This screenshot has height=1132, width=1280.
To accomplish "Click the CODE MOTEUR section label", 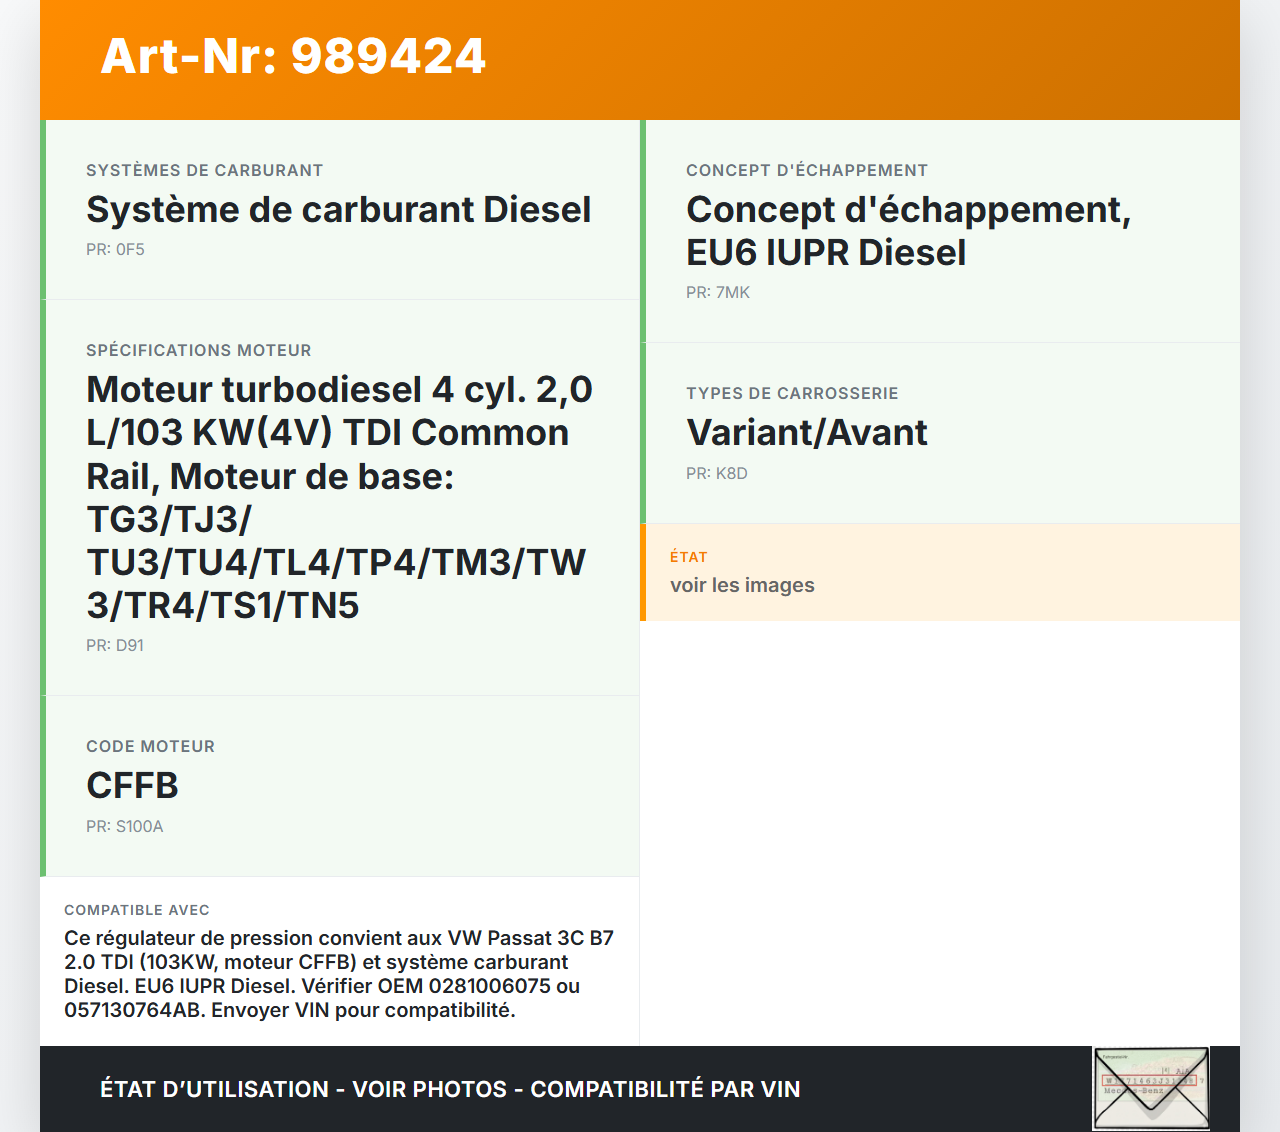I will tap(150, 747).
